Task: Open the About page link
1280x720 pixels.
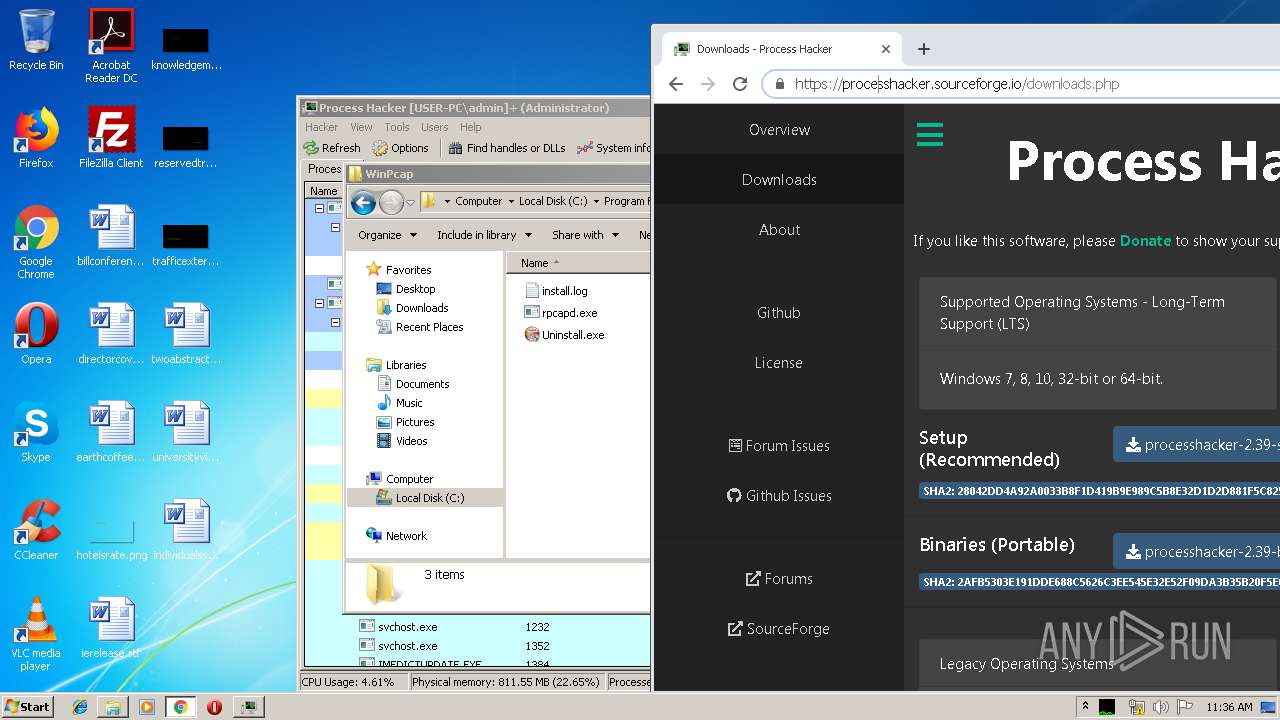Action: pyautogui.click(x=779, y=230)
